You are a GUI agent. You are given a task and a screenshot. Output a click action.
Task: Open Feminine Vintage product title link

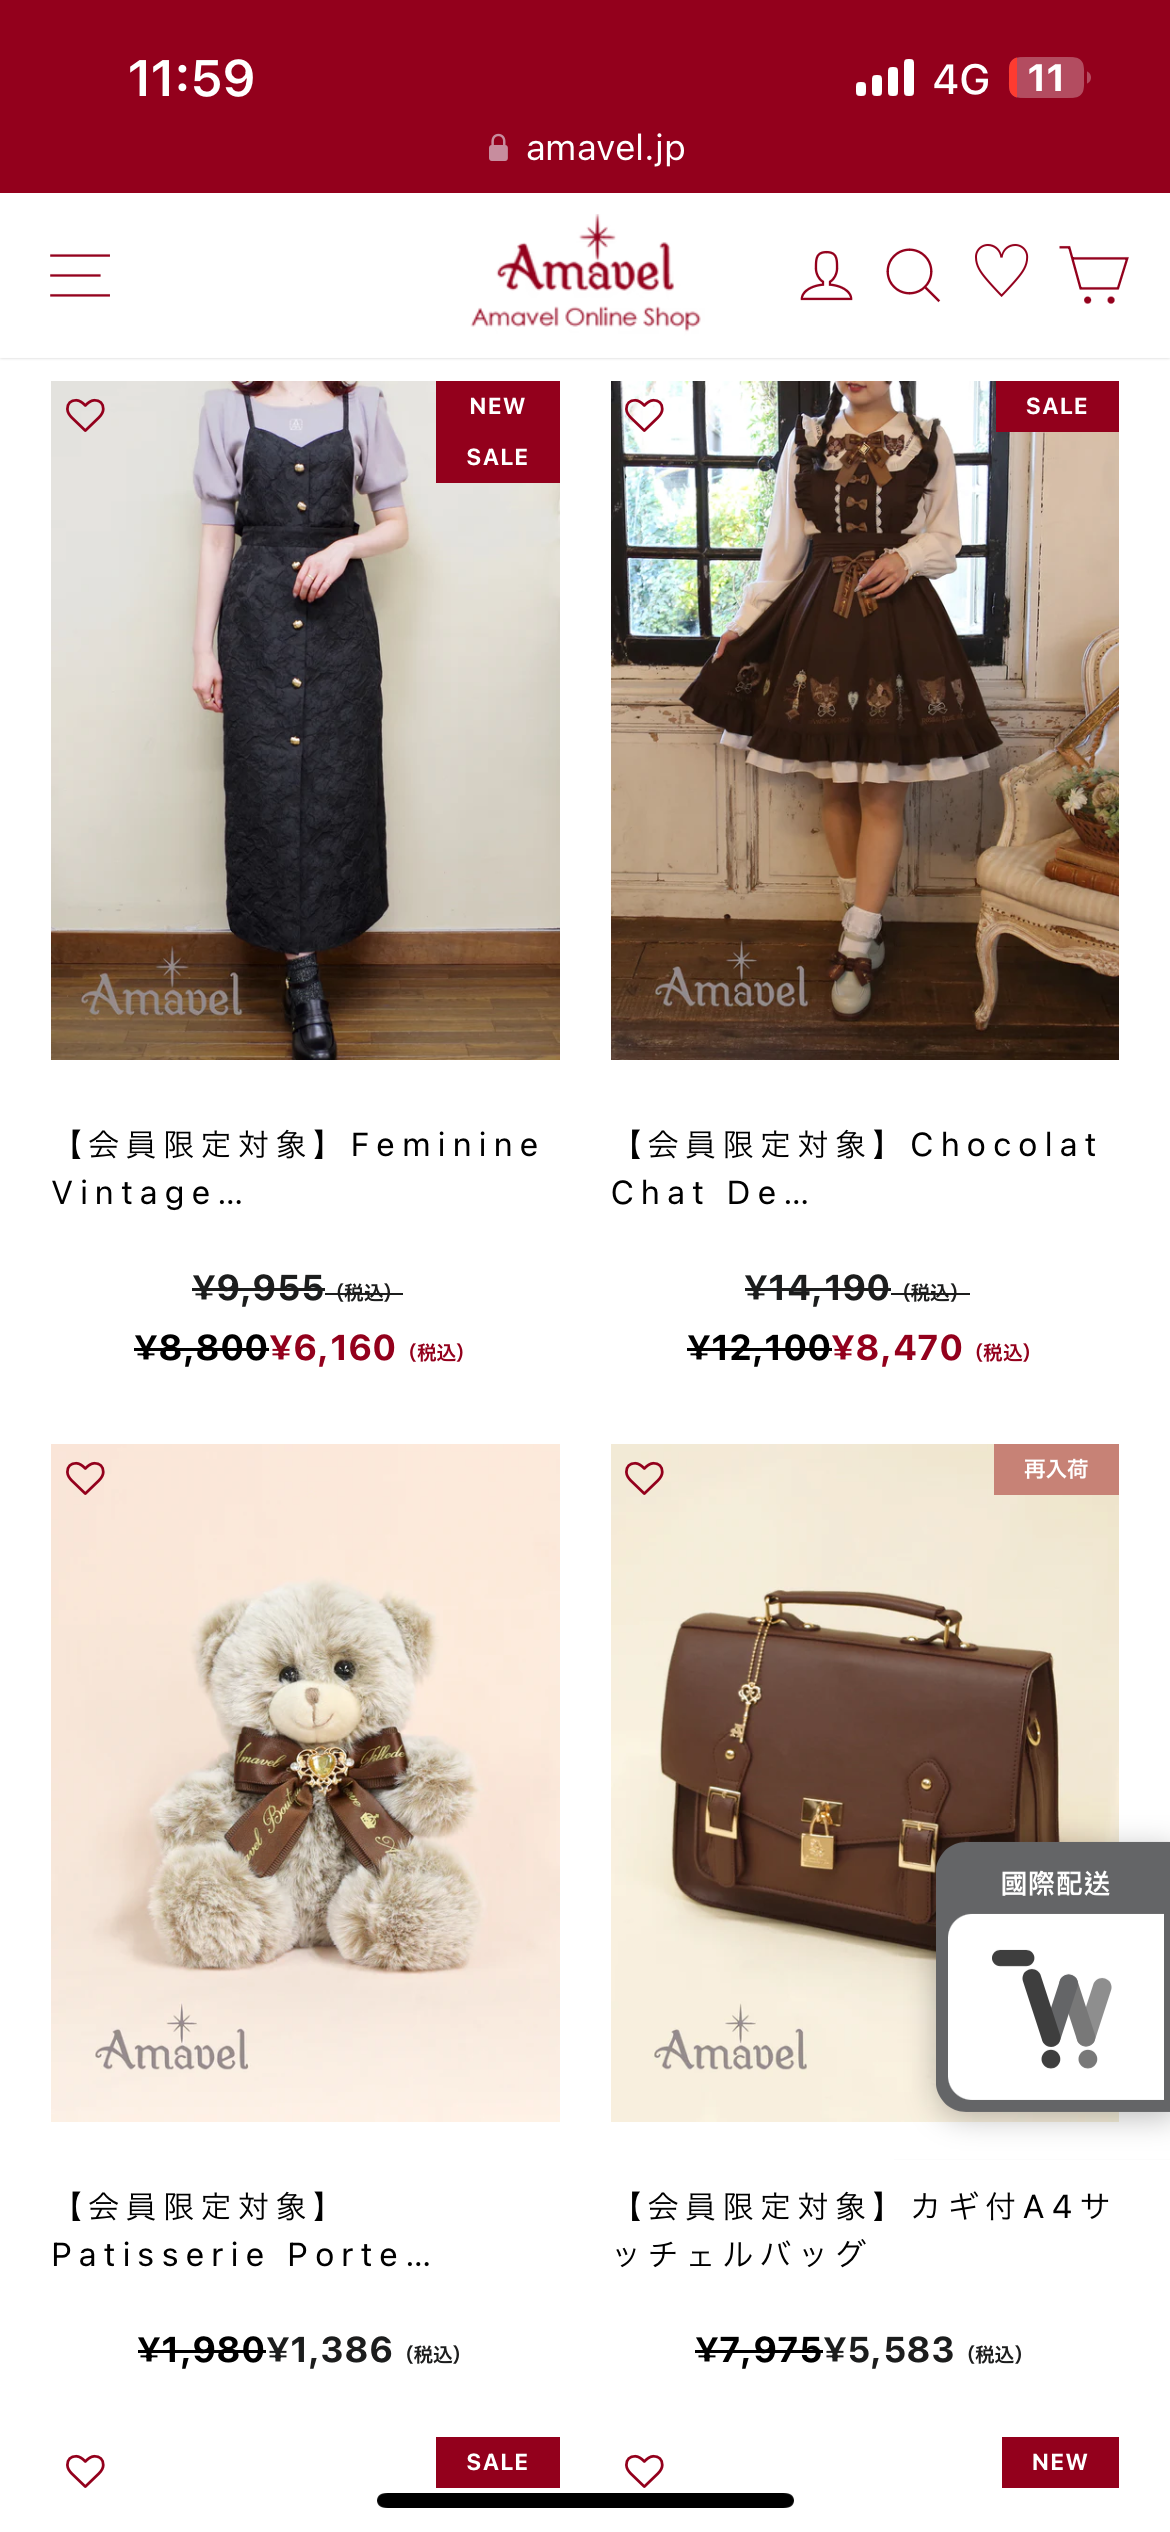click(297, 1168)
